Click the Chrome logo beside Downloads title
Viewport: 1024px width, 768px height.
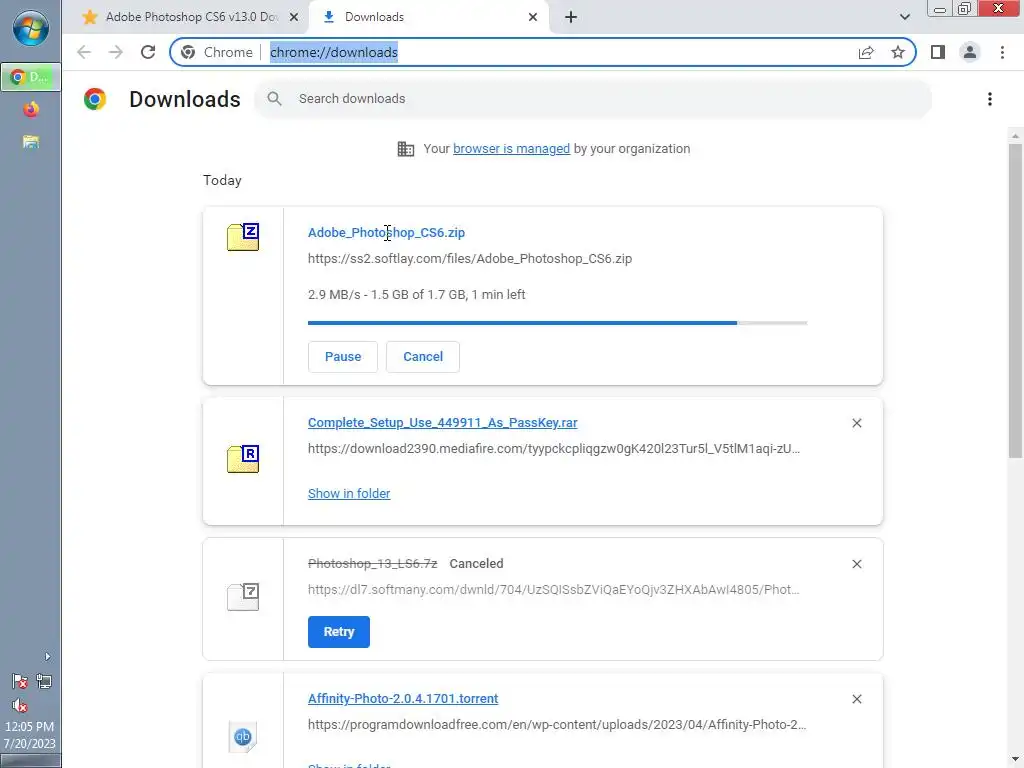95,99
